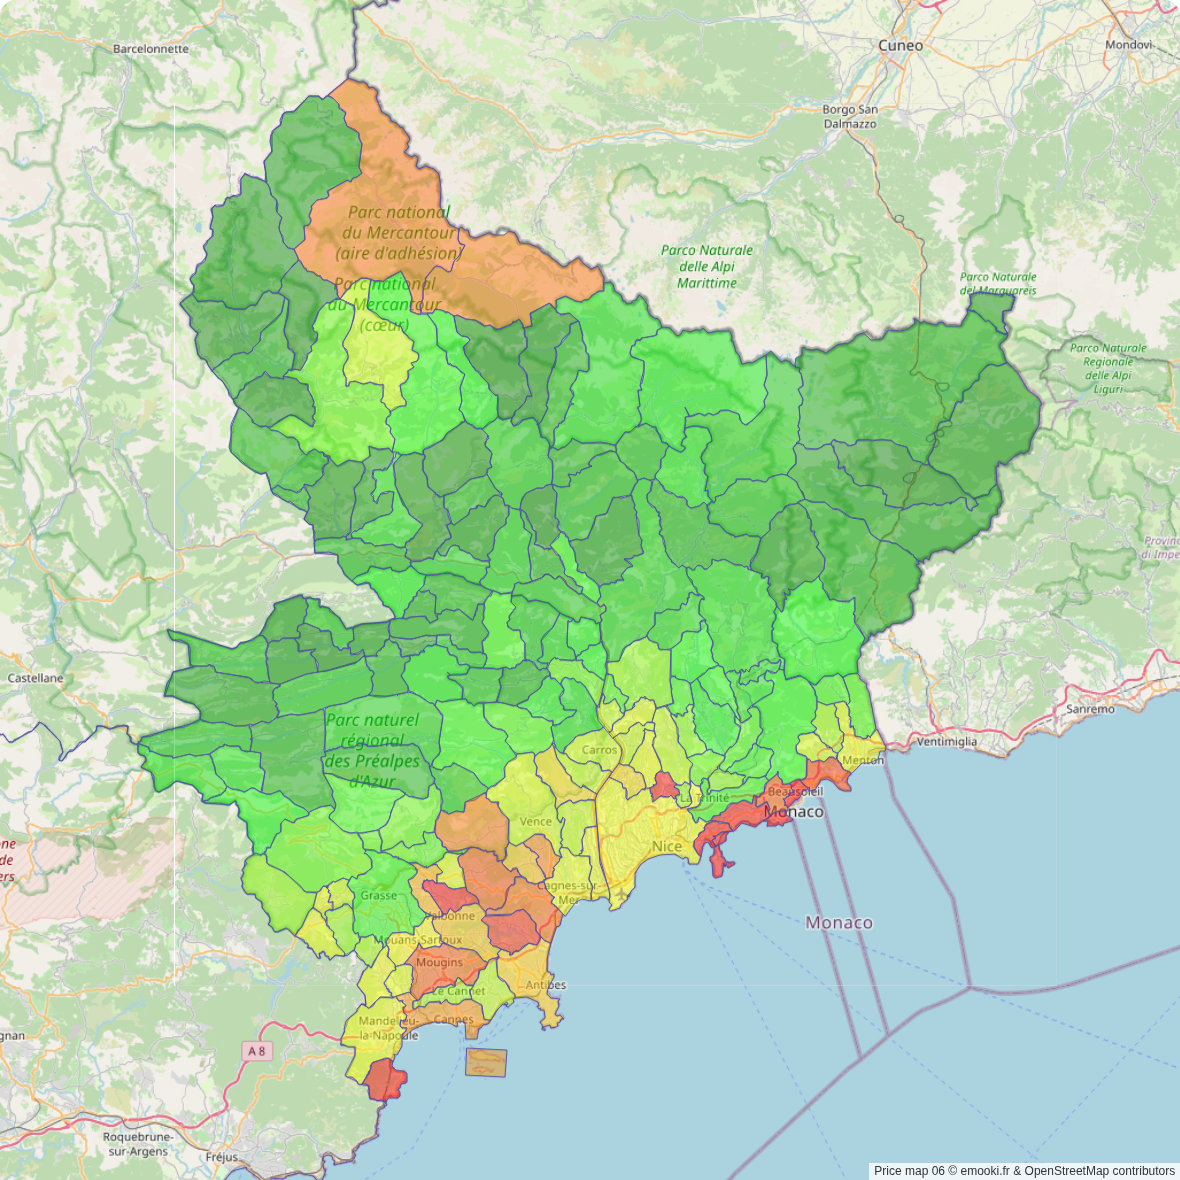
Task: Open the OpenStreetMap contributors link
Action: pos(1099,1171)
